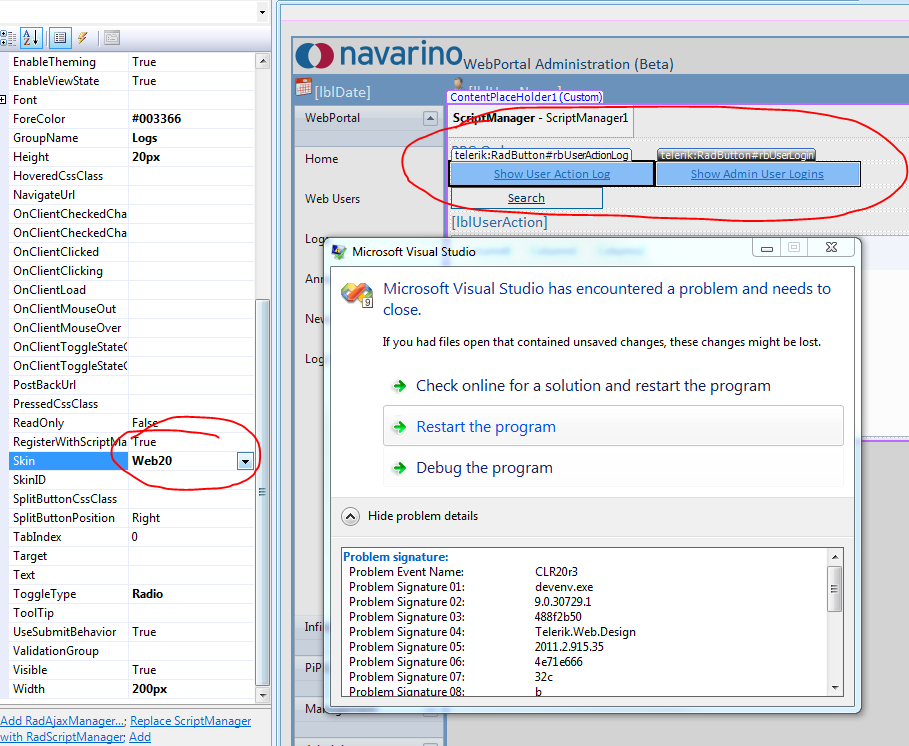Click the Search button in designer
The image size is (909, 746).
click(x=526, y=198)
